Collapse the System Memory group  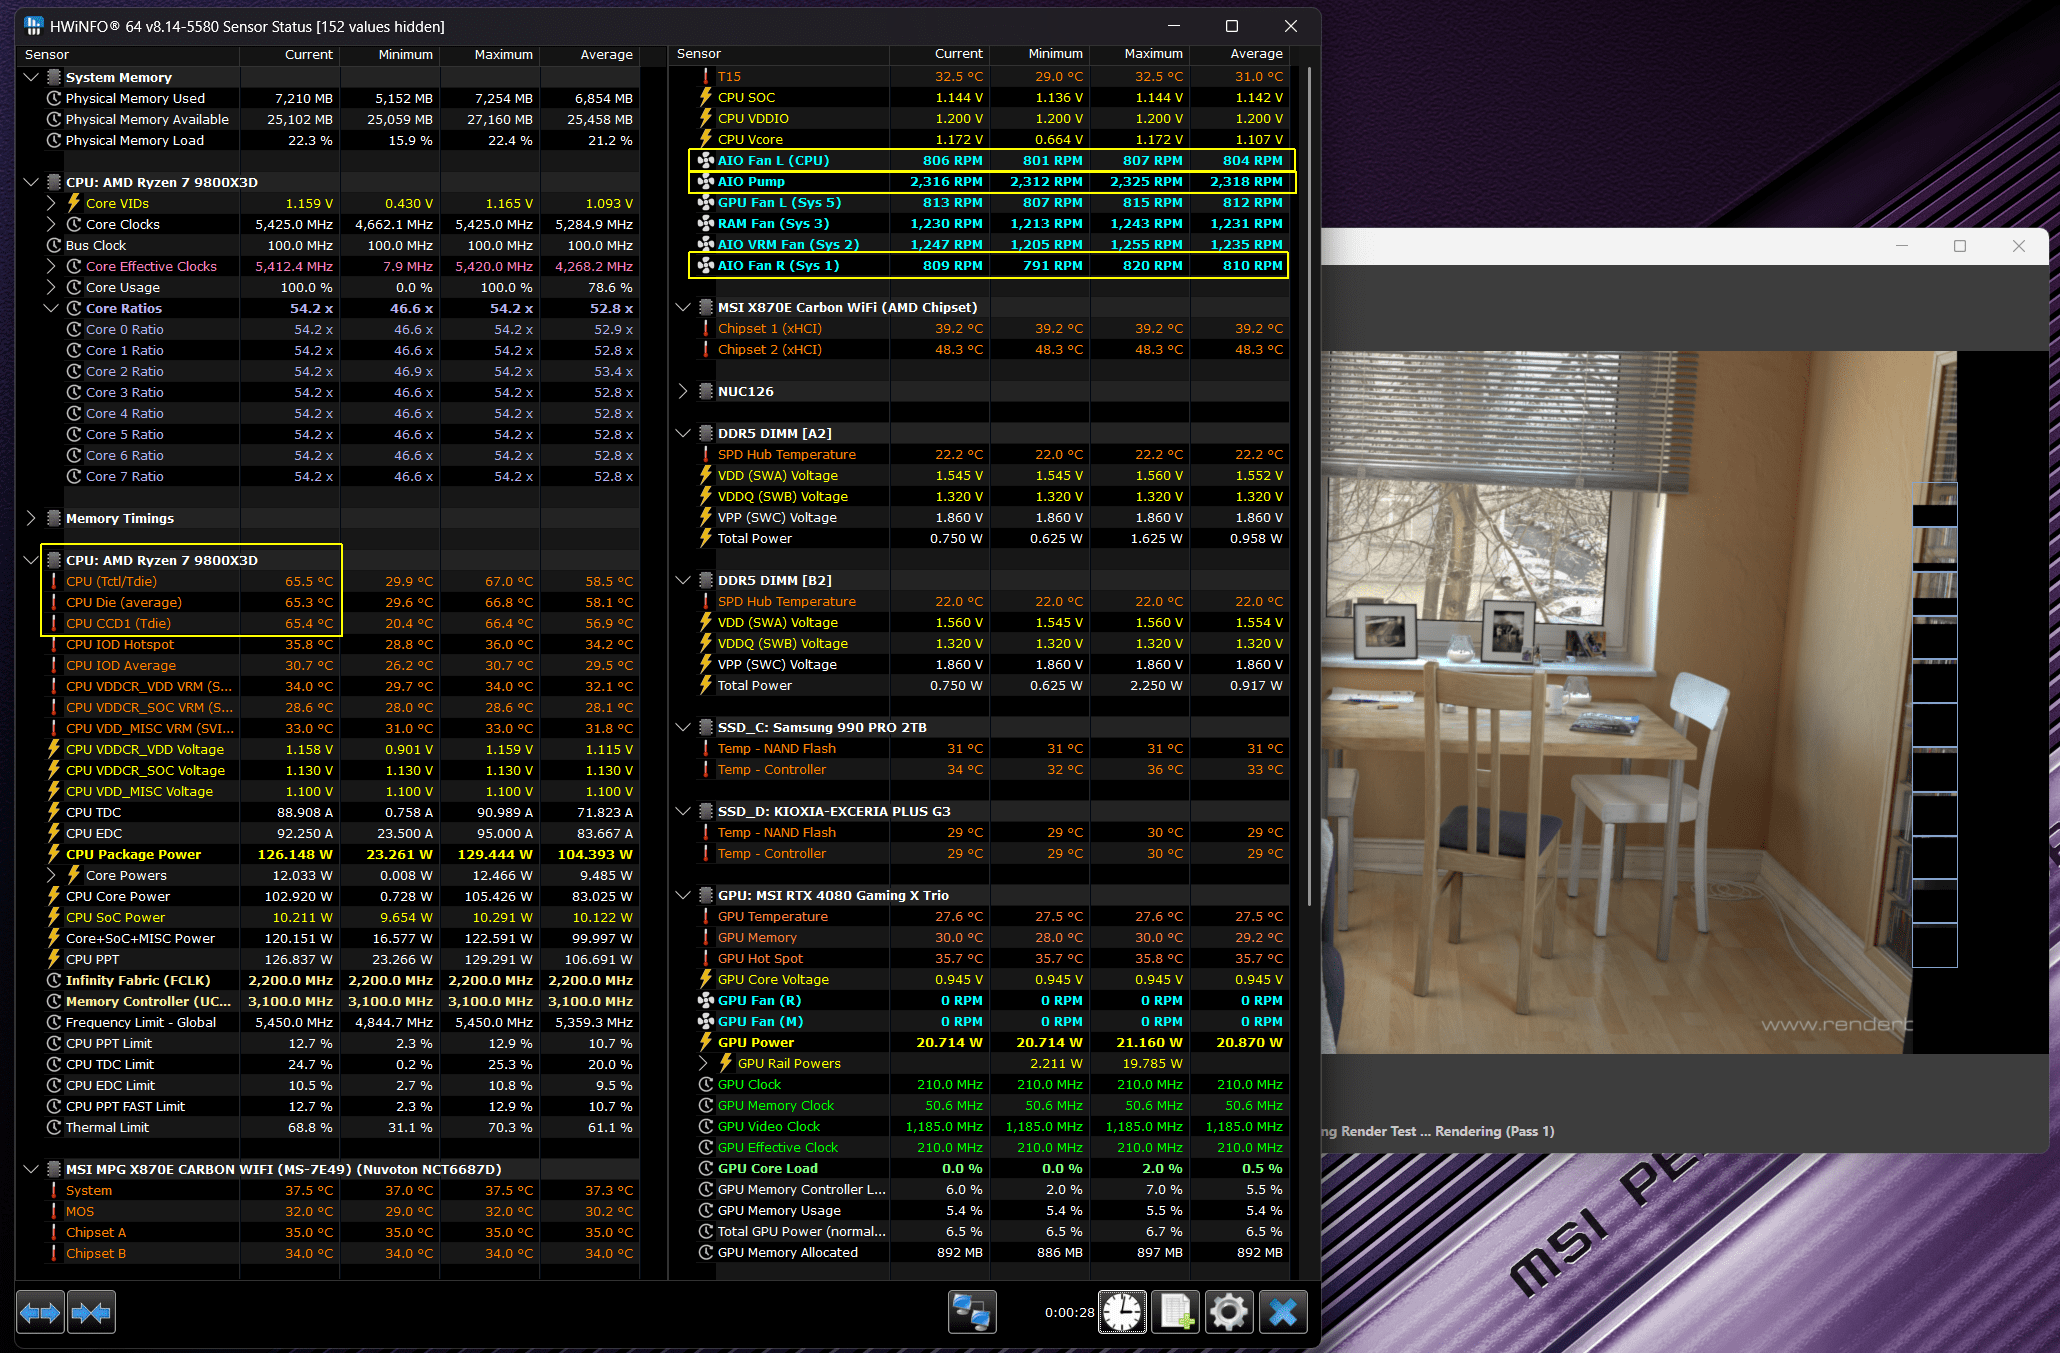31,77
